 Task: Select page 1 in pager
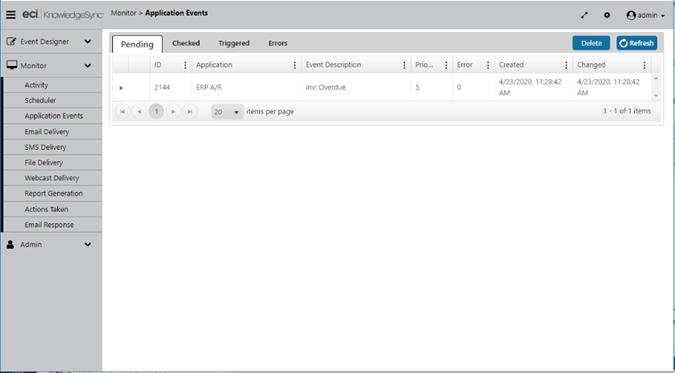(156, 112)
